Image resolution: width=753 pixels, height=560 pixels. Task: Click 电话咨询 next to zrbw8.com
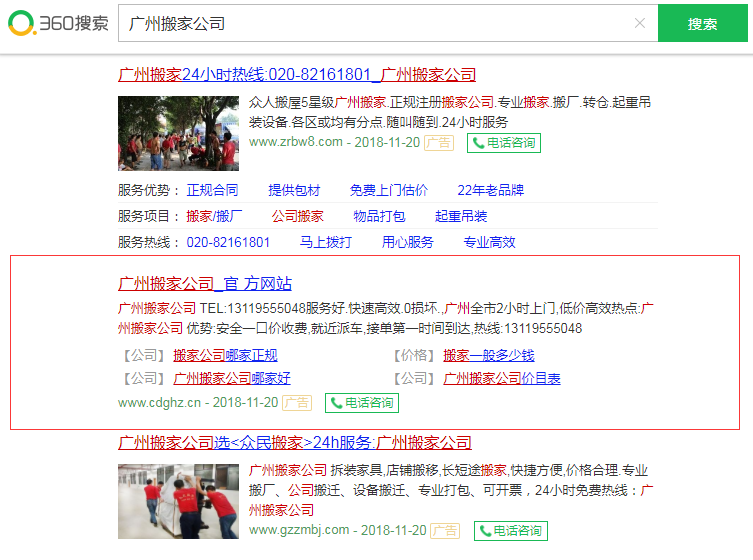pos(503,143)
